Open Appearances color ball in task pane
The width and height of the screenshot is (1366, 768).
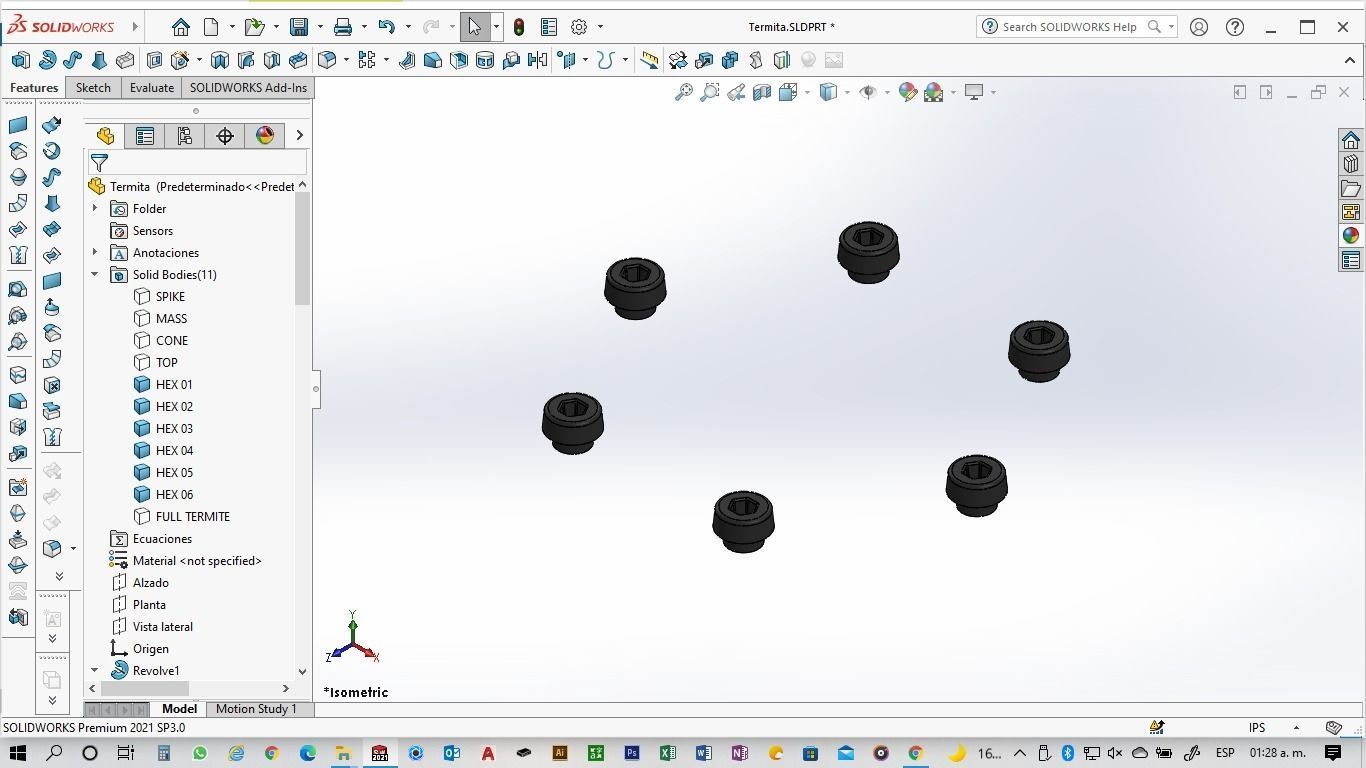[x=1351, y=236]
